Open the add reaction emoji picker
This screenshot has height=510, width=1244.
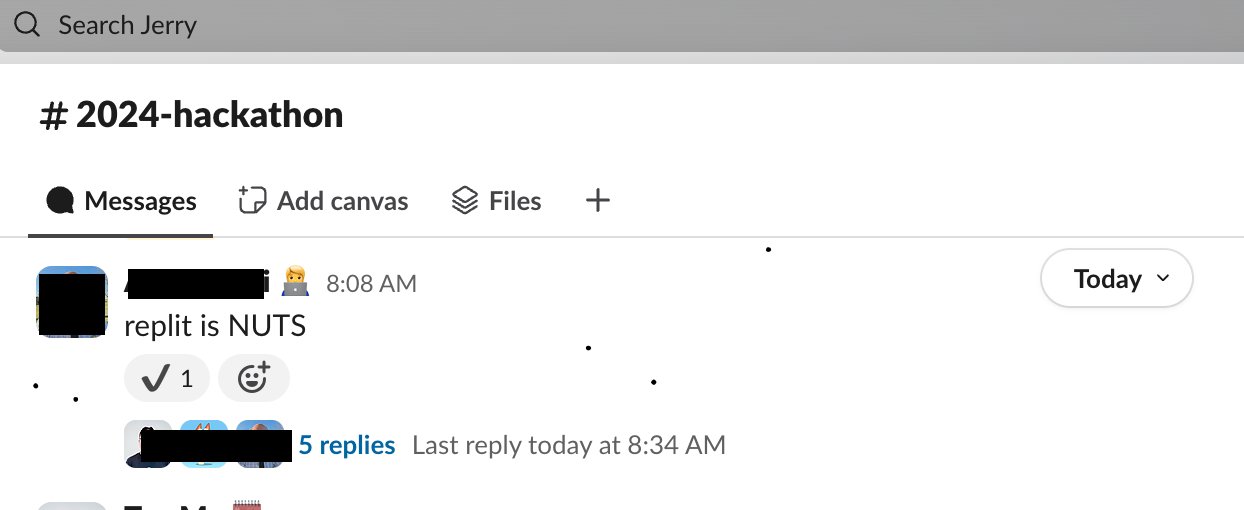(x=254, y=379)
